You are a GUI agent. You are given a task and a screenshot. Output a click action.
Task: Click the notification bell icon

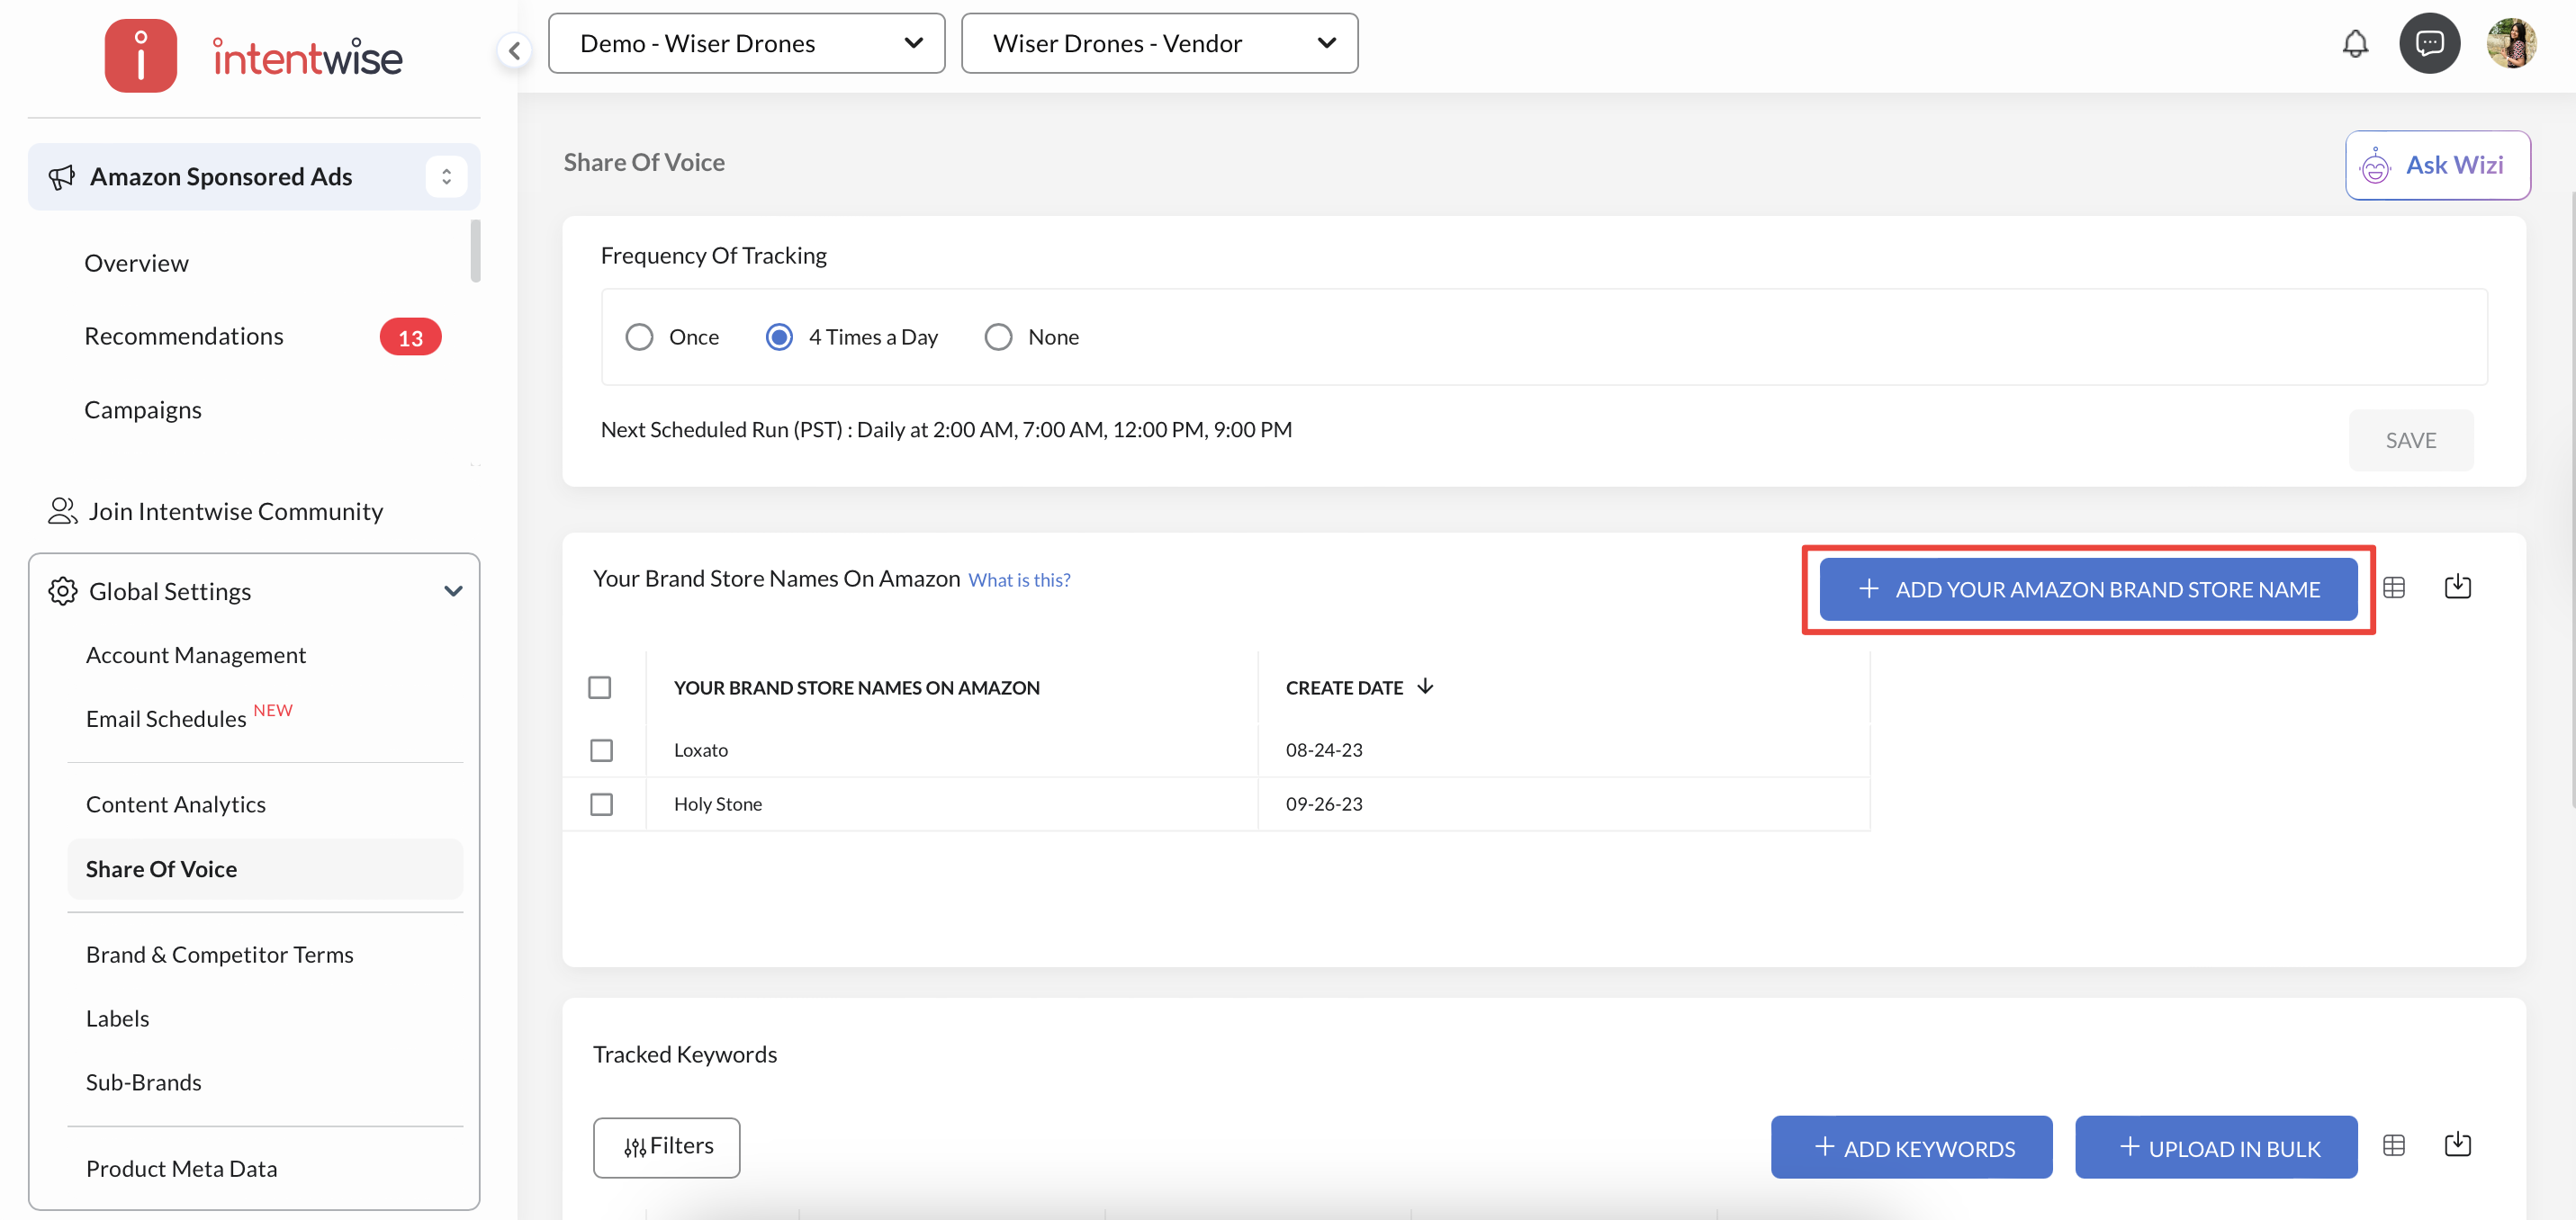(x=2355, y=44)
